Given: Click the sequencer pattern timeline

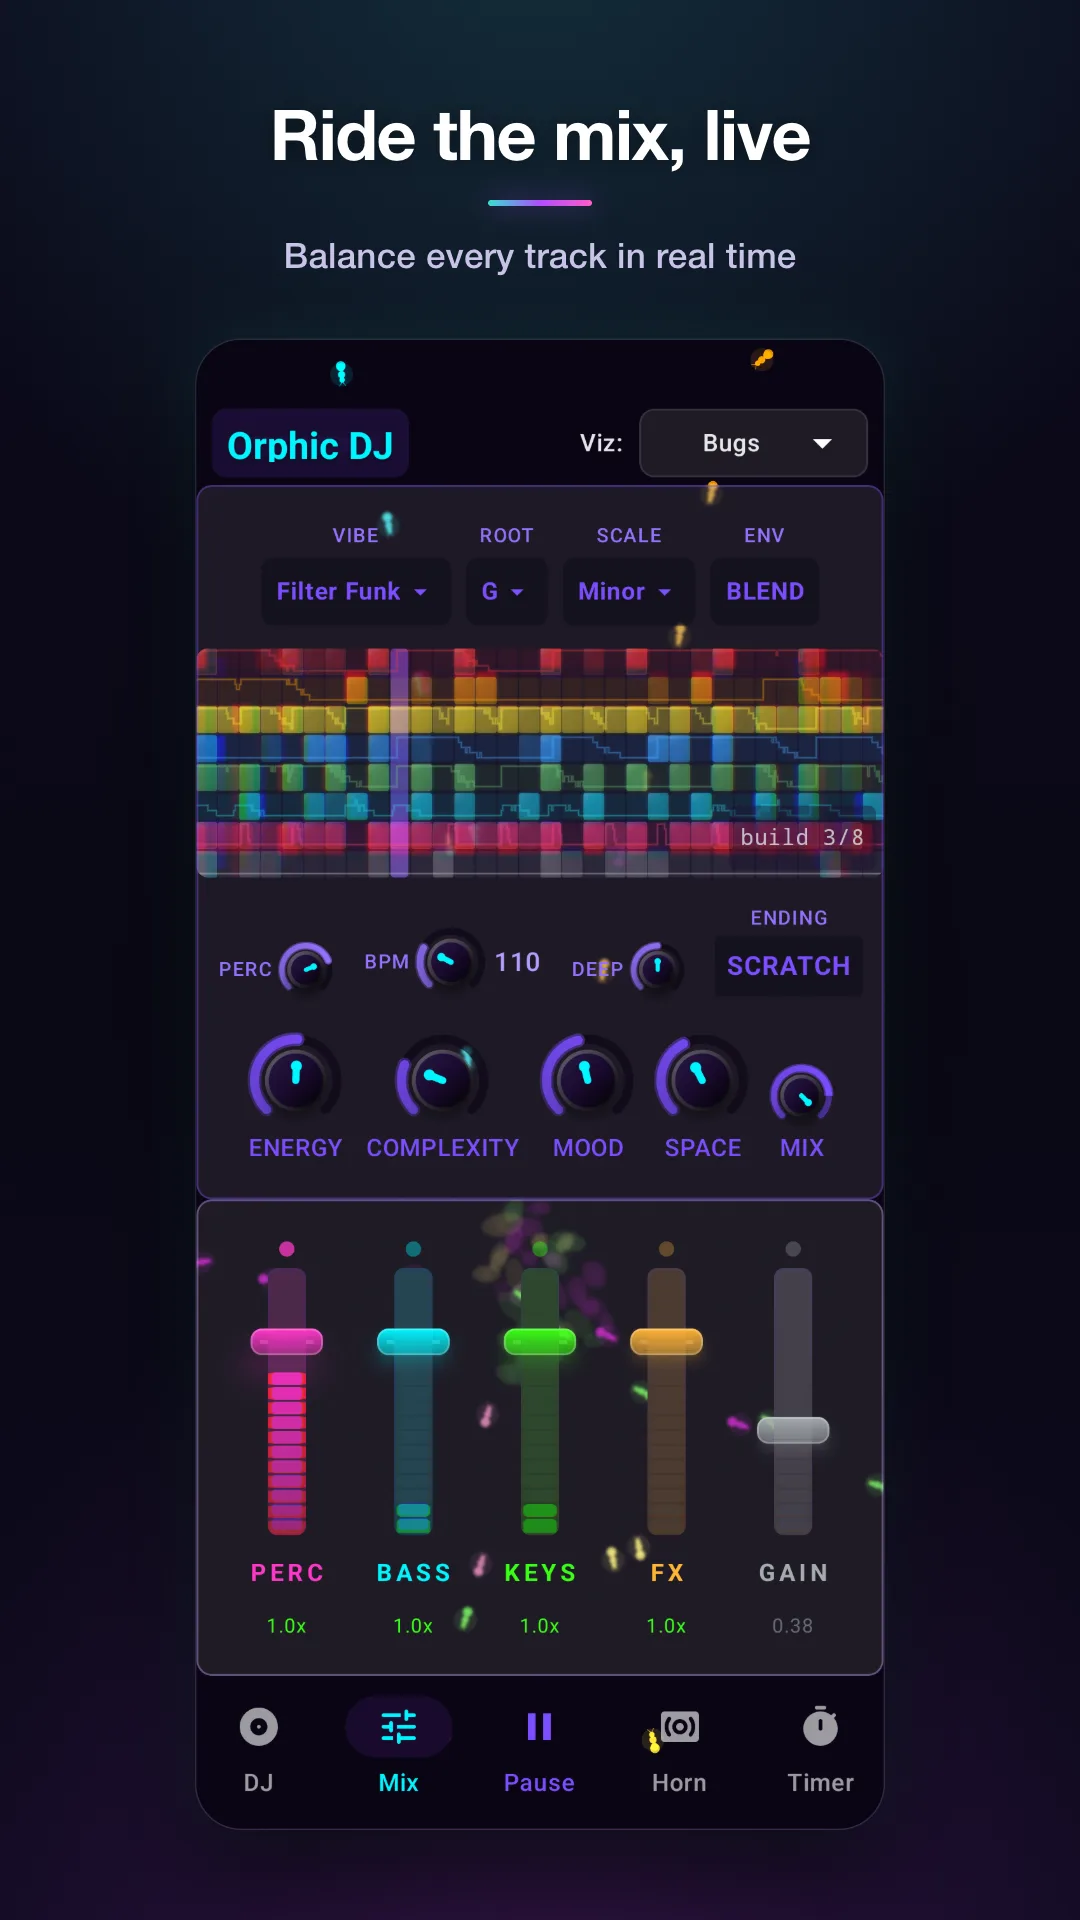Looking at the screenshot, I should click(540, 762).
